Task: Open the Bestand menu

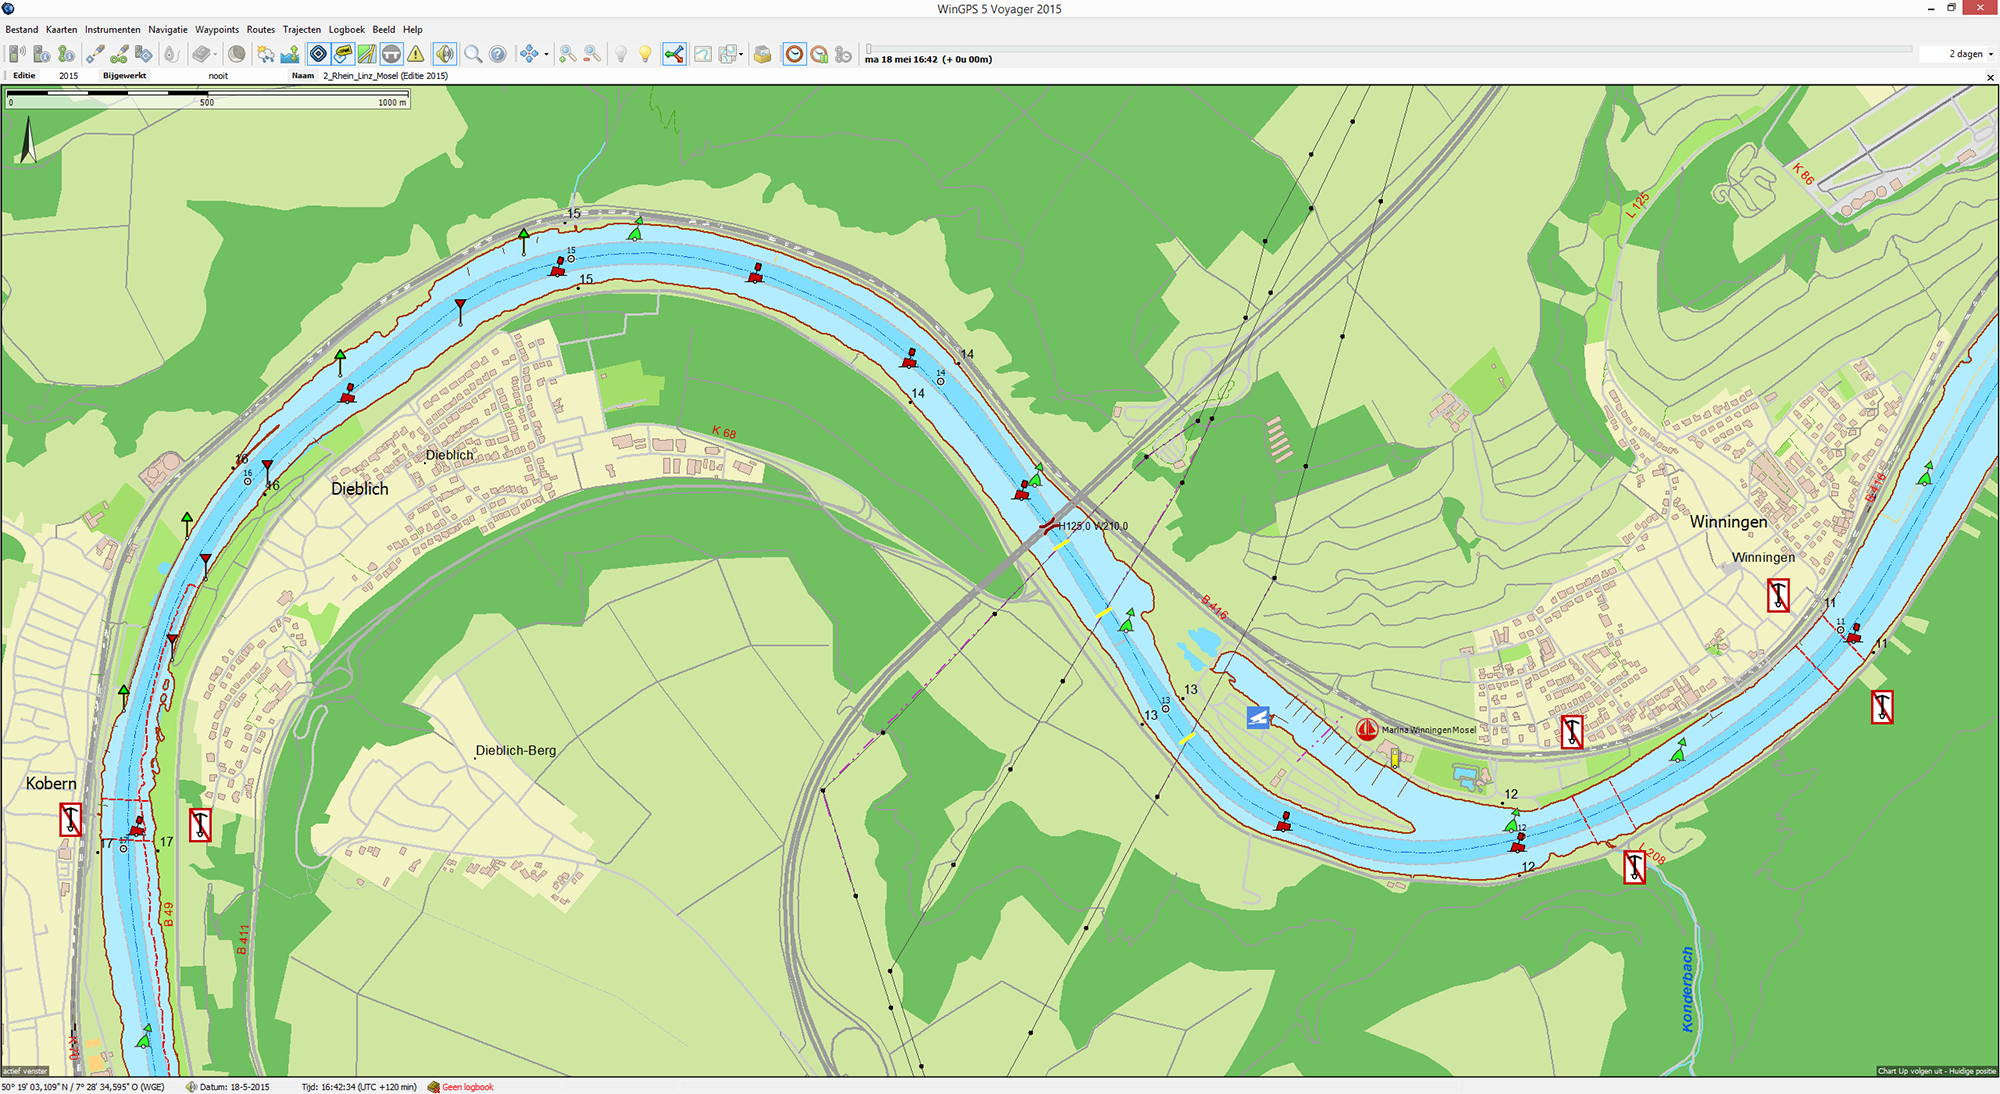Action: tap(22, 29)
